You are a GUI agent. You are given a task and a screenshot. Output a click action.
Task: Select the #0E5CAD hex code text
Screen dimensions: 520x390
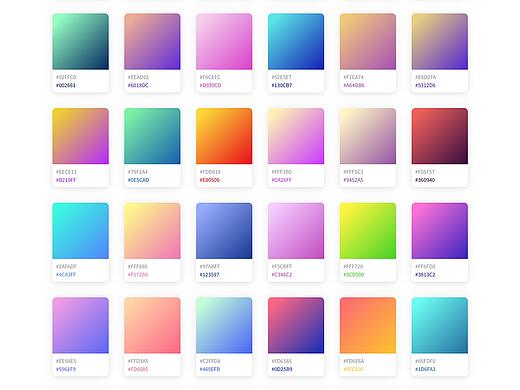[138, 180]
